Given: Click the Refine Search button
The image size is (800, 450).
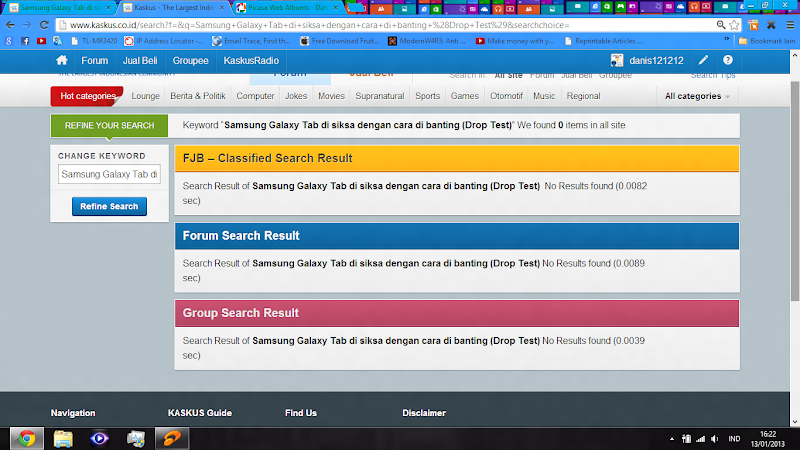Looking at the screenshot, I should (109, 206).
